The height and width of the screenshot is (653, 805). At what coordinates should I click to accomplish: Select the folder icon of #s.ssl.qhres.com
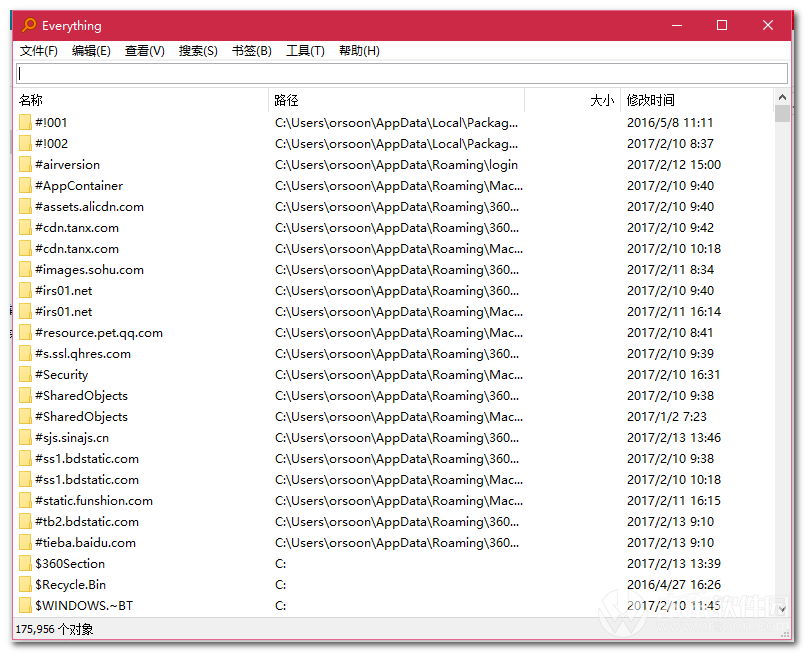tap(25, 354)
